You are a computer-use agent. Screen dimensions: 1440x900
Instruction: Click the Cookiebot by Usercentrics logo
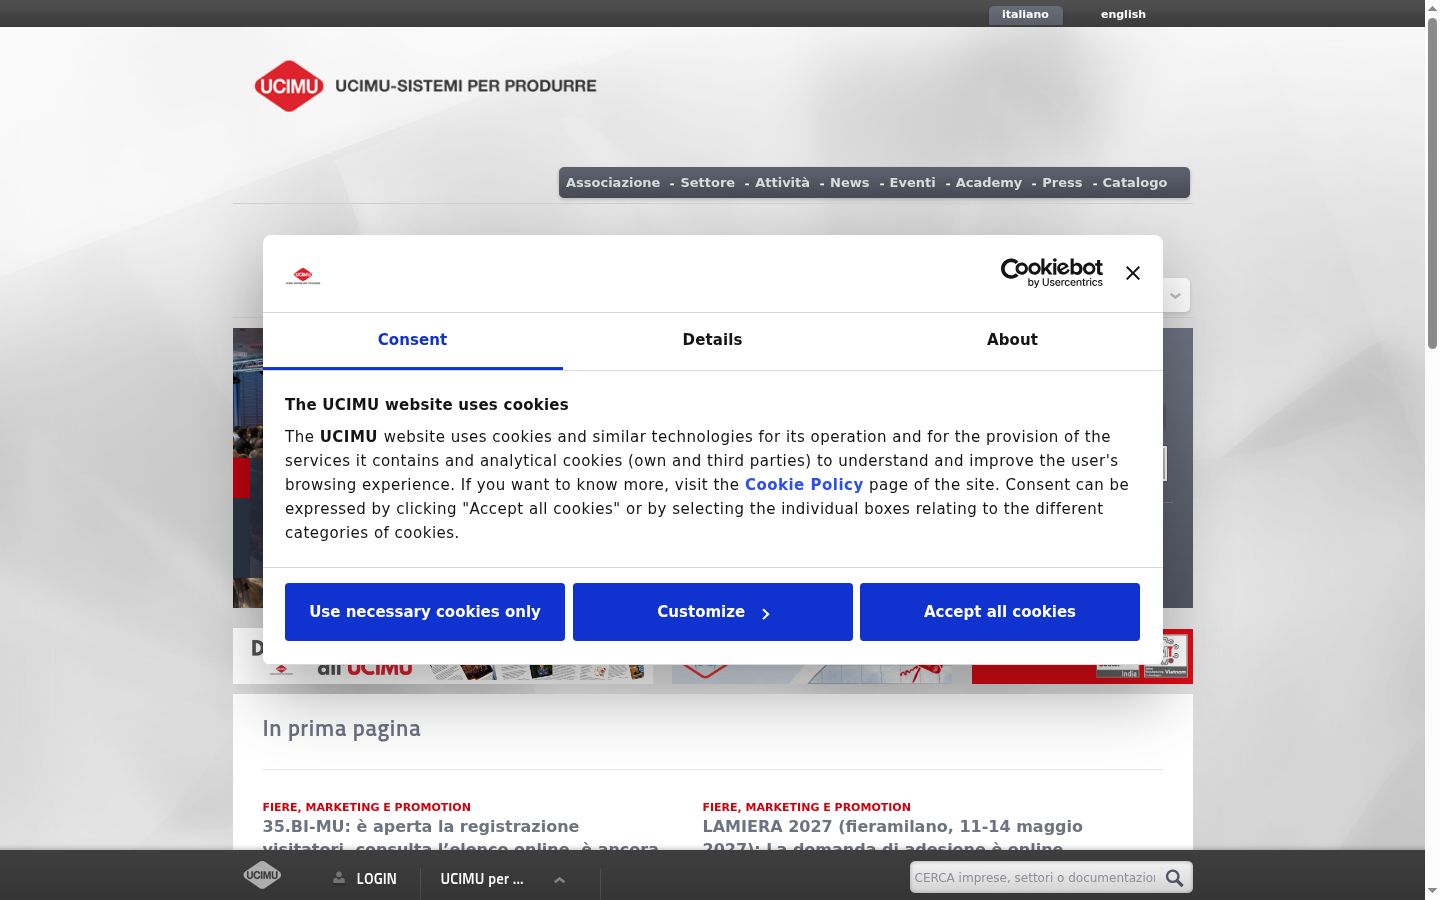1052,272
